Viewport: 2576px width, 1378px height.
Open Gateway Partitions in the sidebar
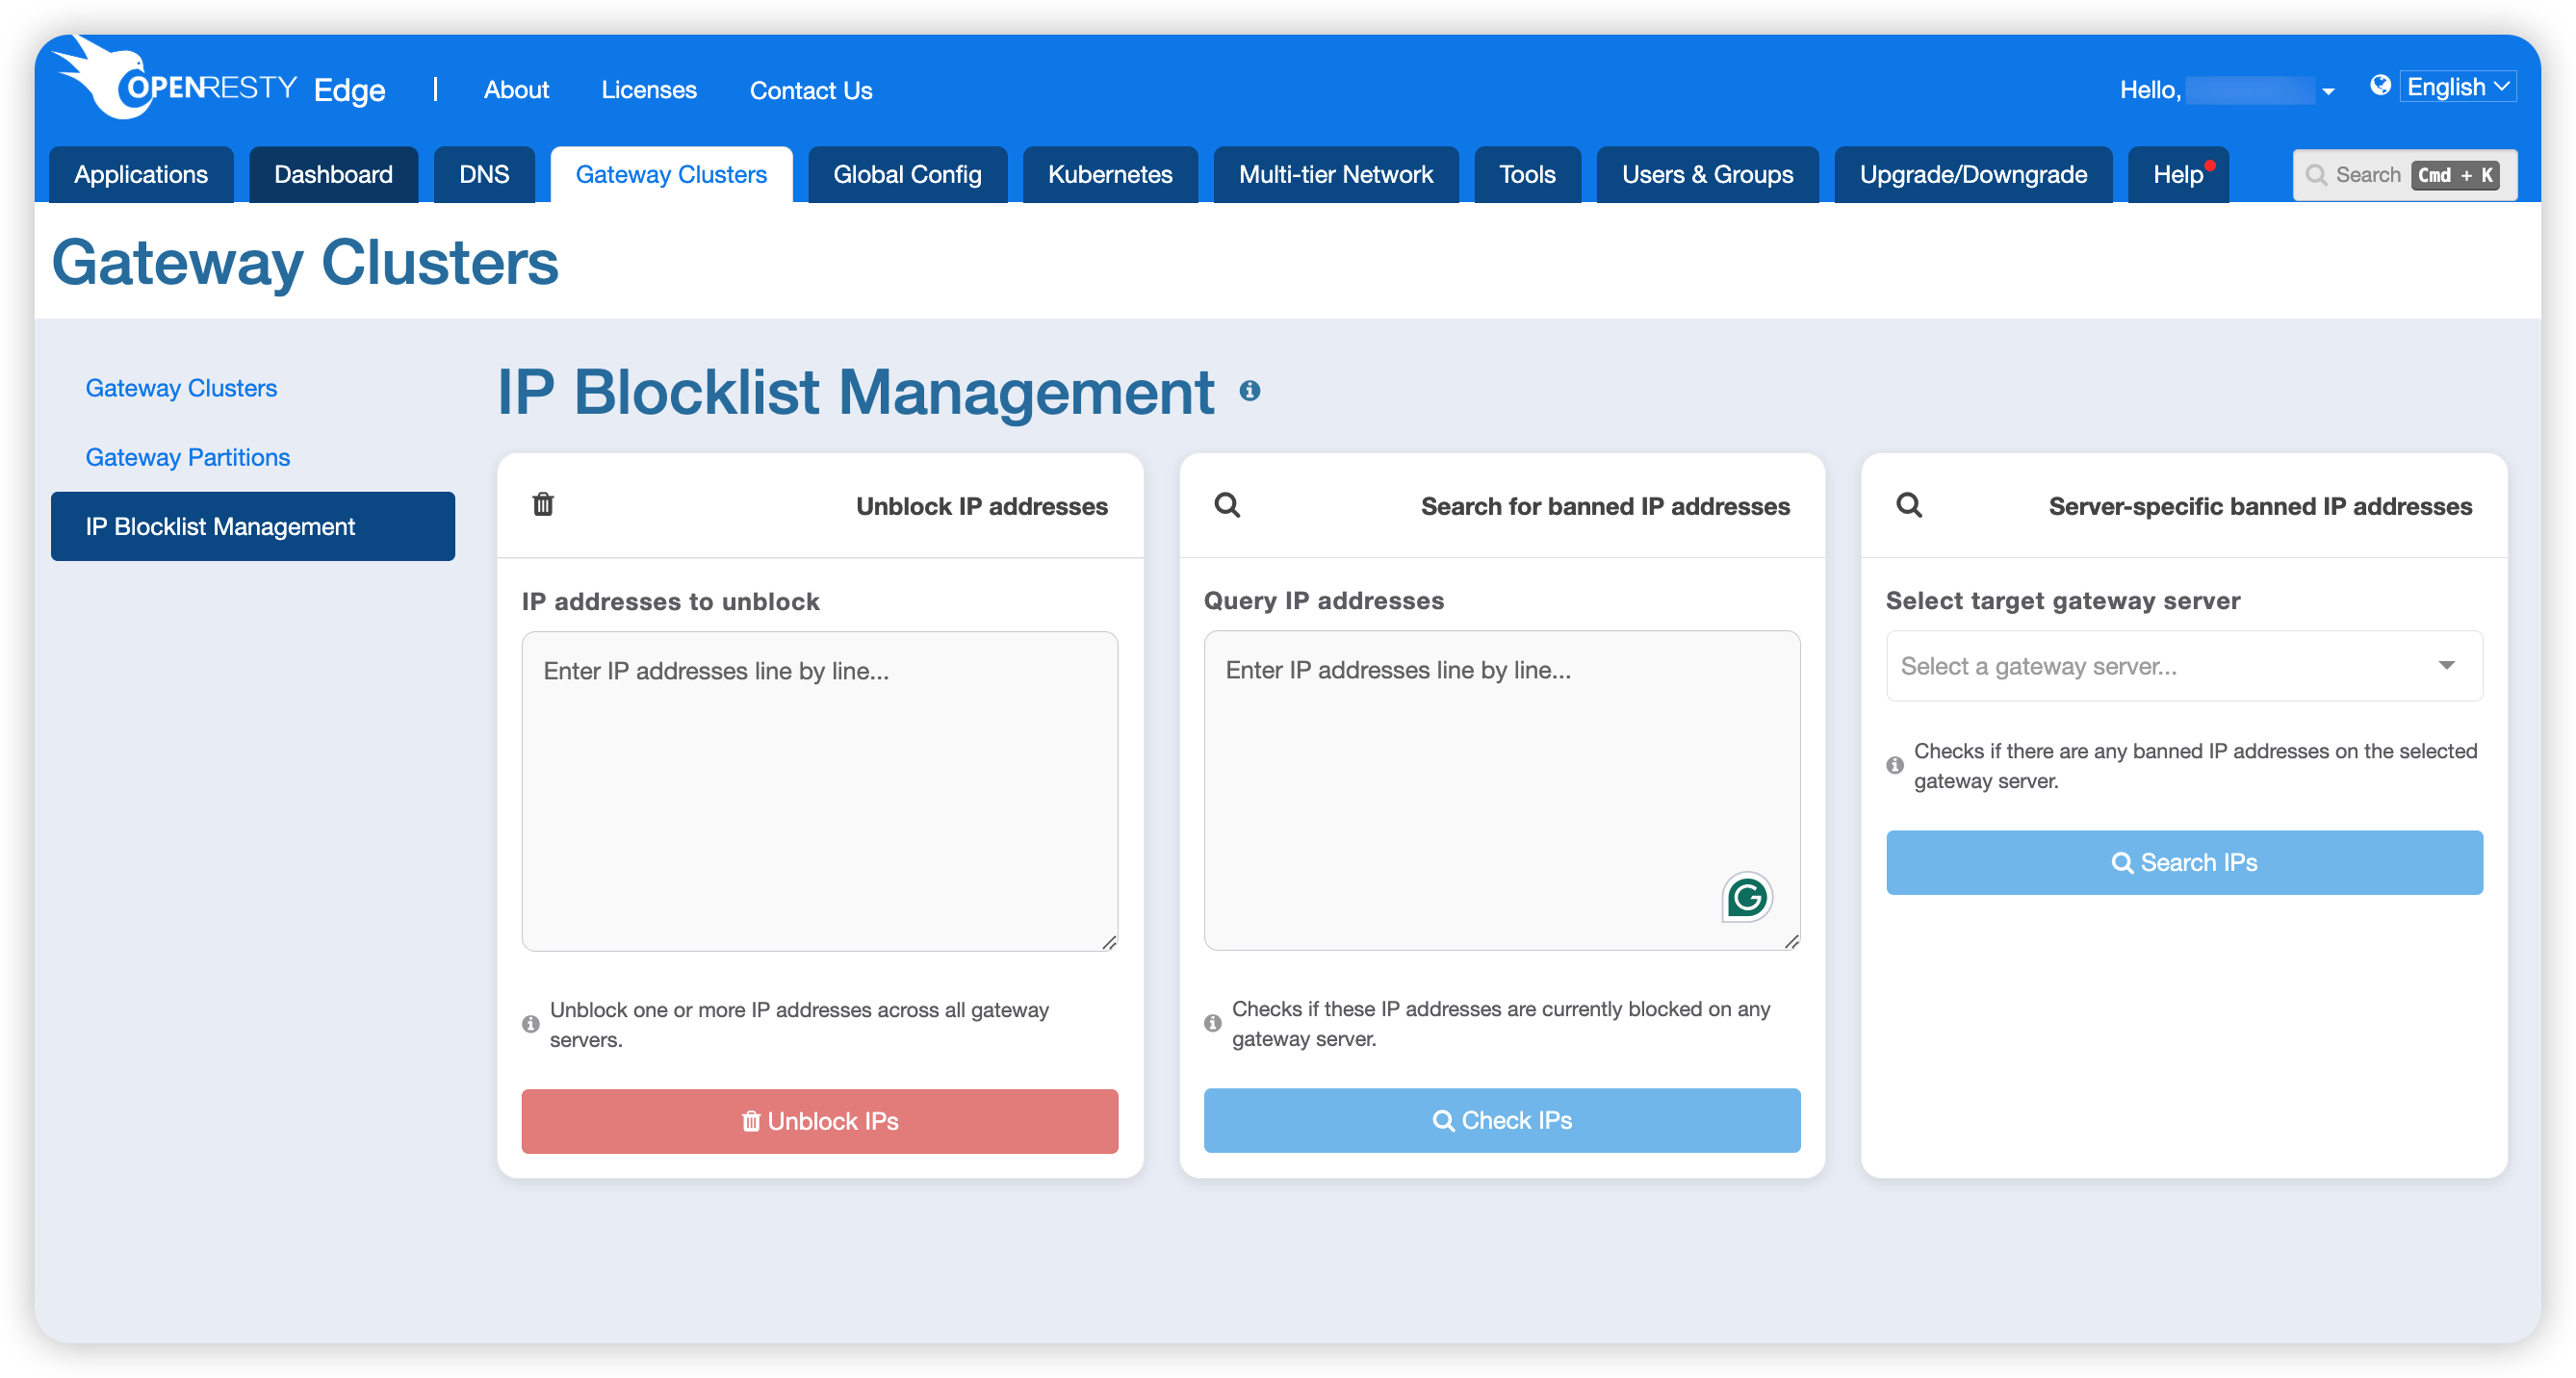188,457
